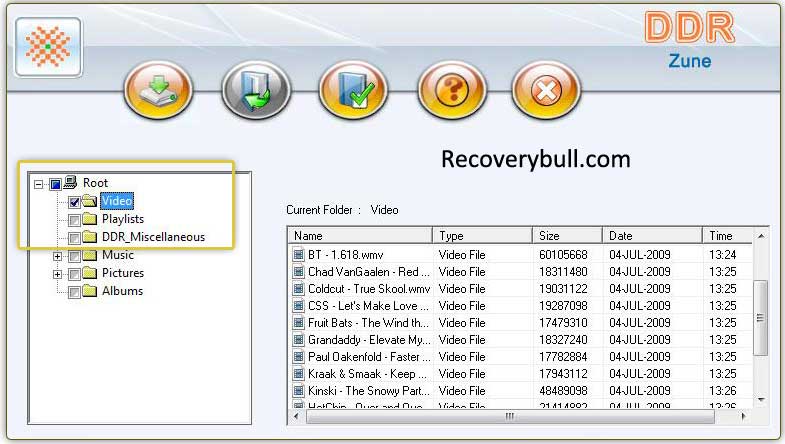
Task: Click size value 18311480
Action: (563, 272)
